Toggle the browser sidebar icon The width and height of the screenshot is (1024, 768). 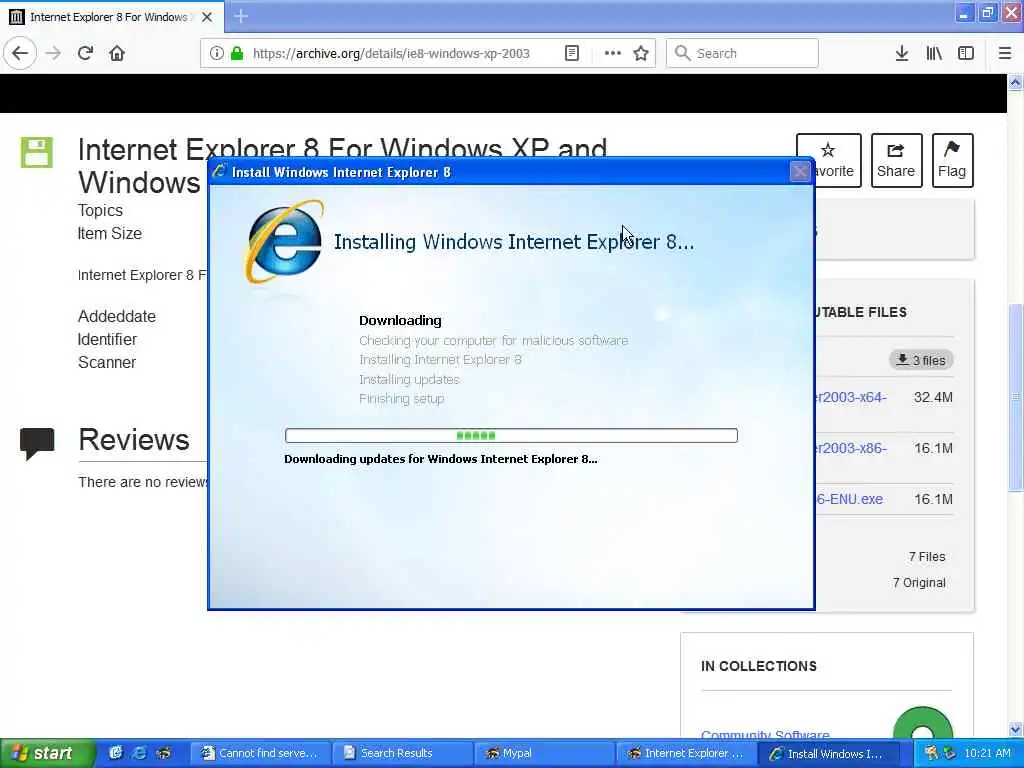966,54
